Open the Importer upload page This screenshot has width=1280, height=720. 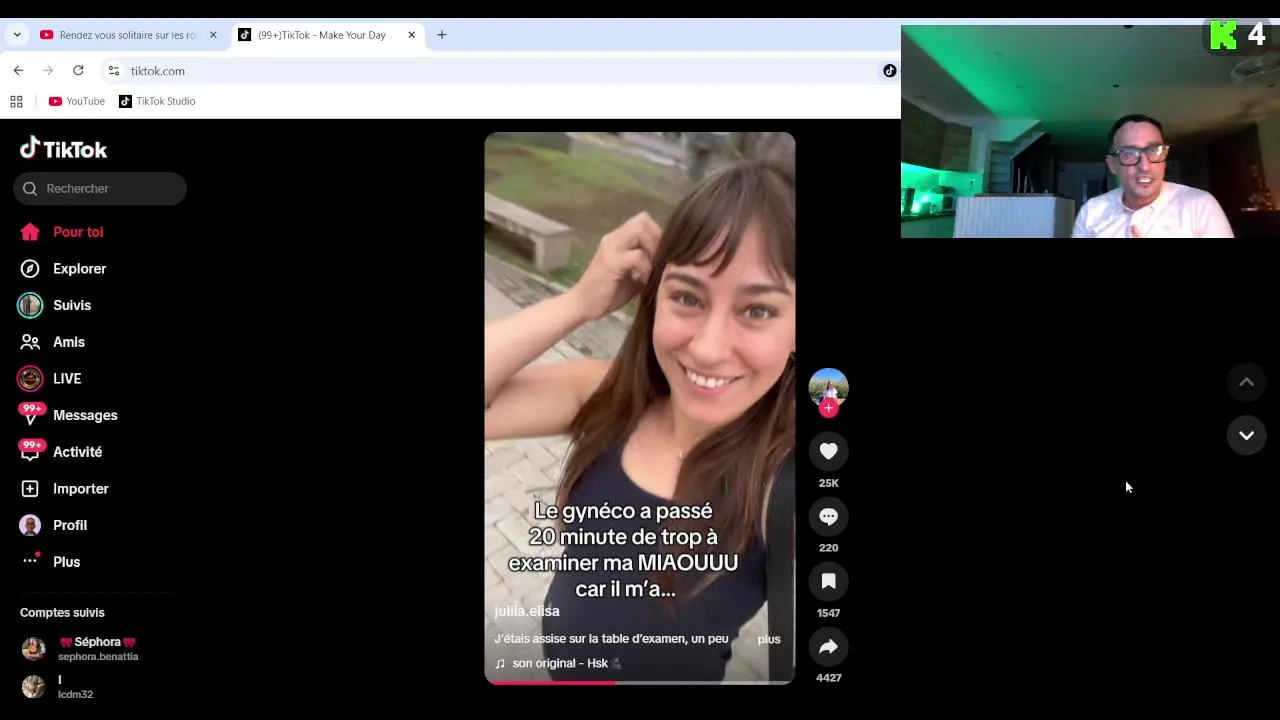(x=64, y=489)
